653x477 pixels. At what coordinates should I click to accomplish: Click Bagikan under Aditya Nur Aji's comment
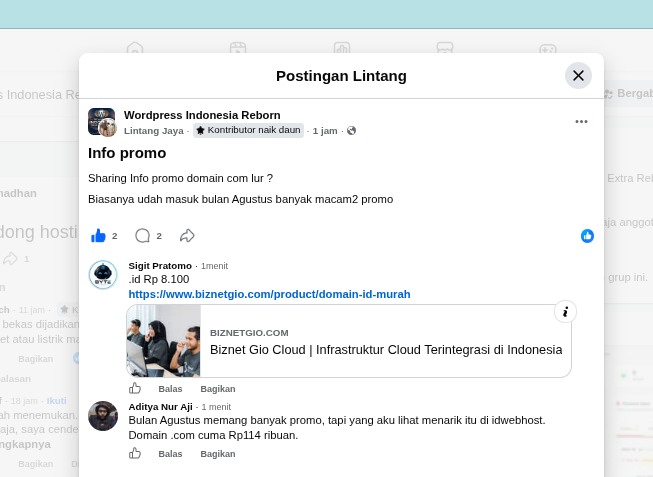tap(218, 454)
